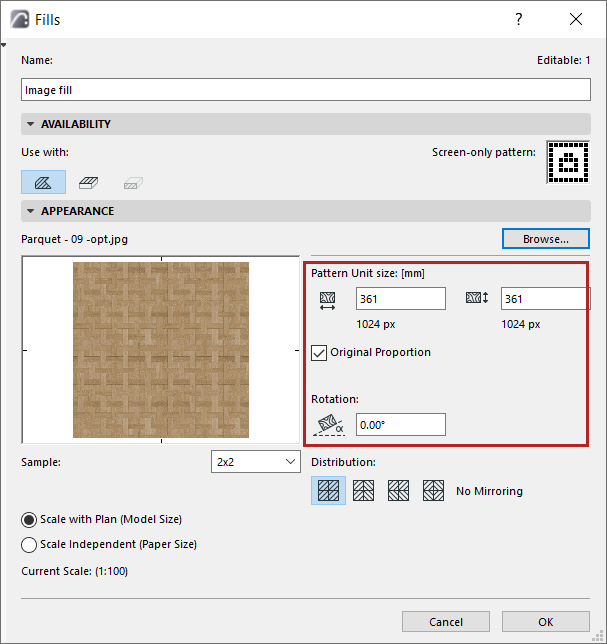607x644 pixels.
Task: Click the pattern width icon
Action: tap(327, 300)
